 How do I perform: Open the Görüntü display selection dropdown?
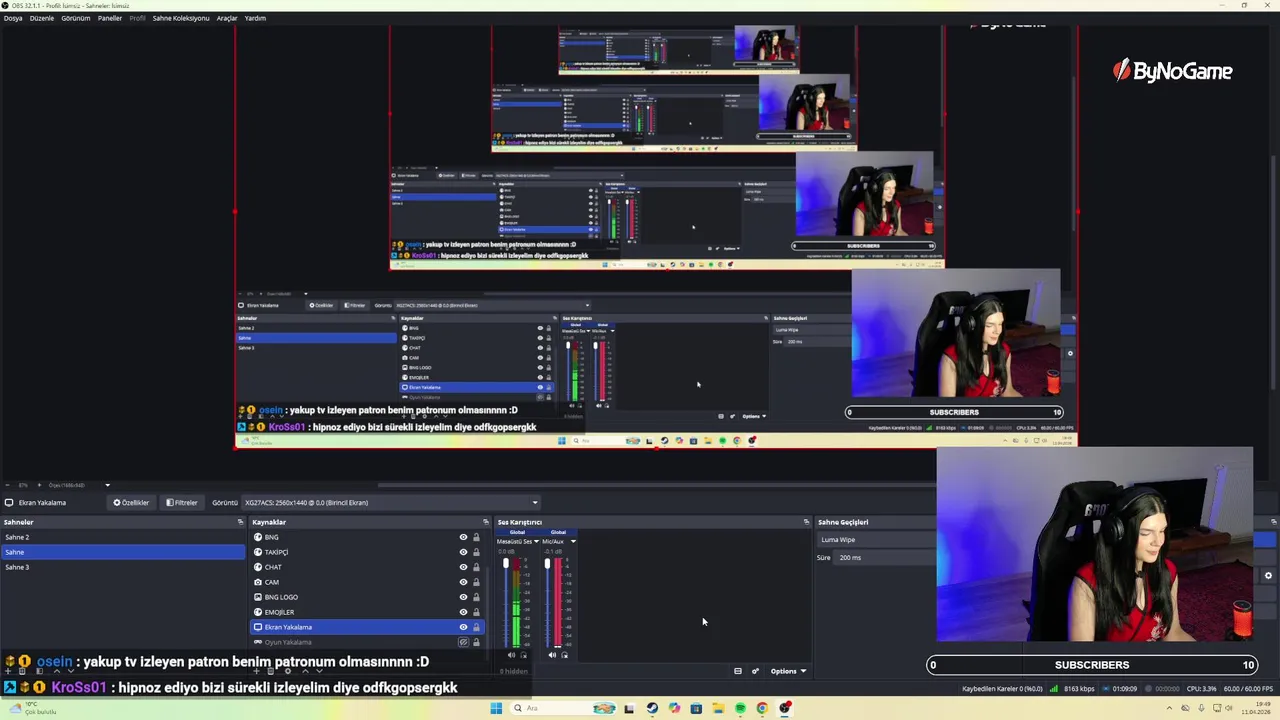390,503
